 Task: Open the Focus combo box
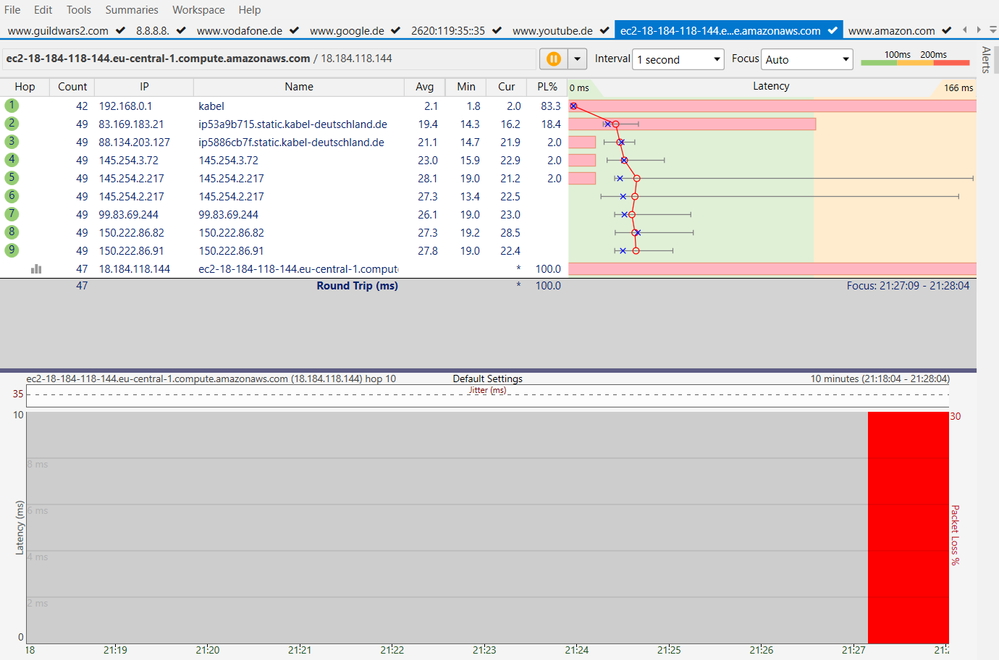click(807, 59)
